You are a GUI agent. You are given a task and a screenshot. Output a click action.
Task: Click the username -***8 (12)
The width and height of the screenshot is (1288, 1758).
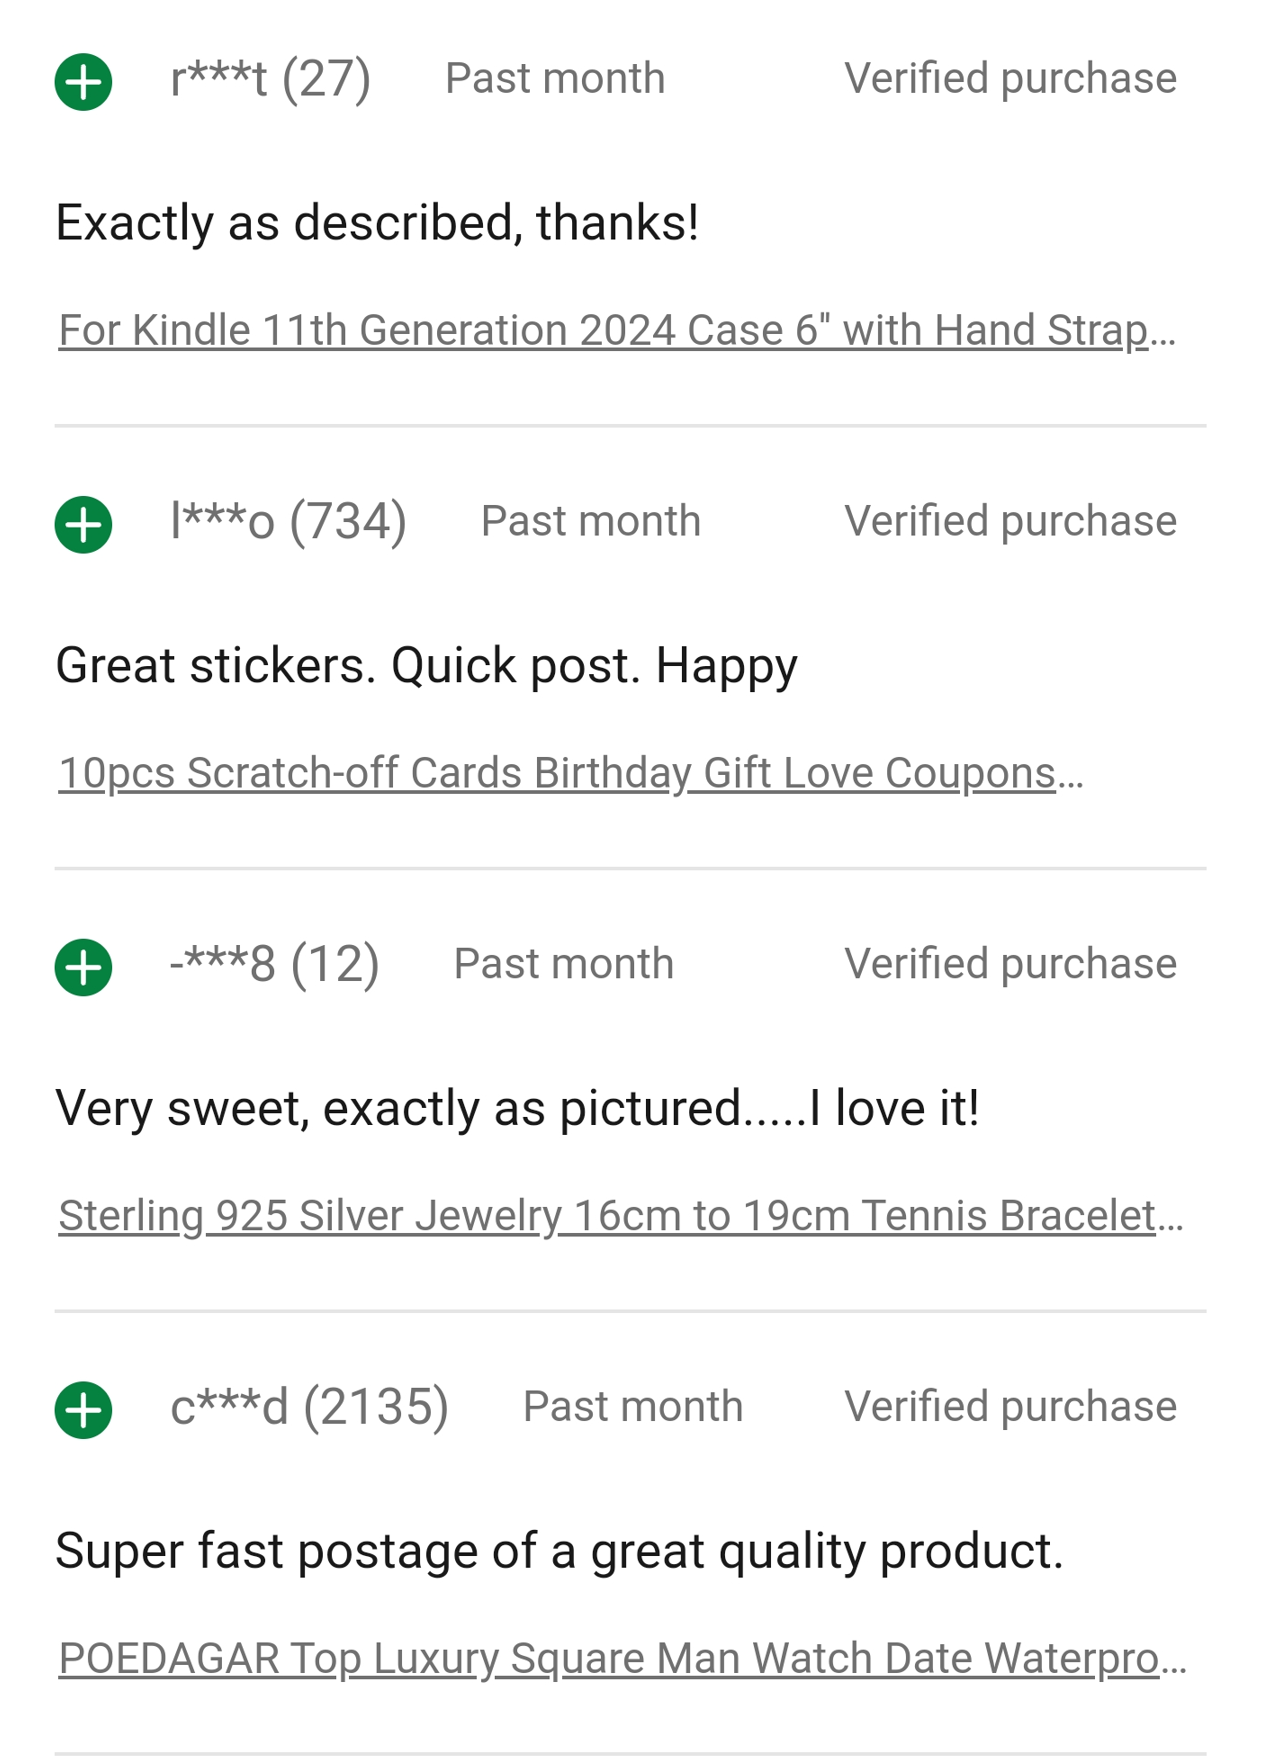pyautogui.click(x=274, y=965)
